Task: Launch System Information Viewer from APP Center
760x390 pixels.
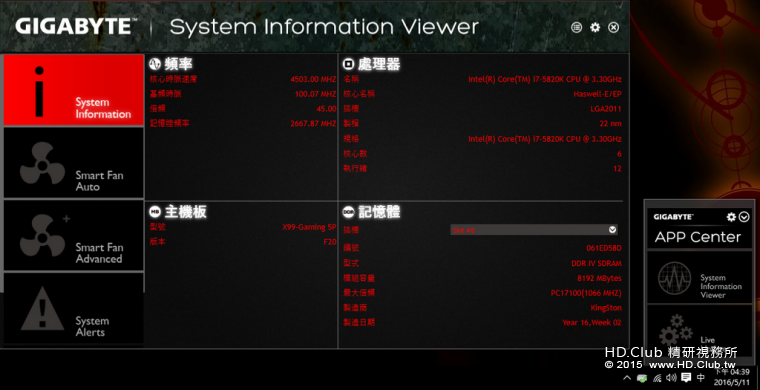Action: click(x=699, y=278)
